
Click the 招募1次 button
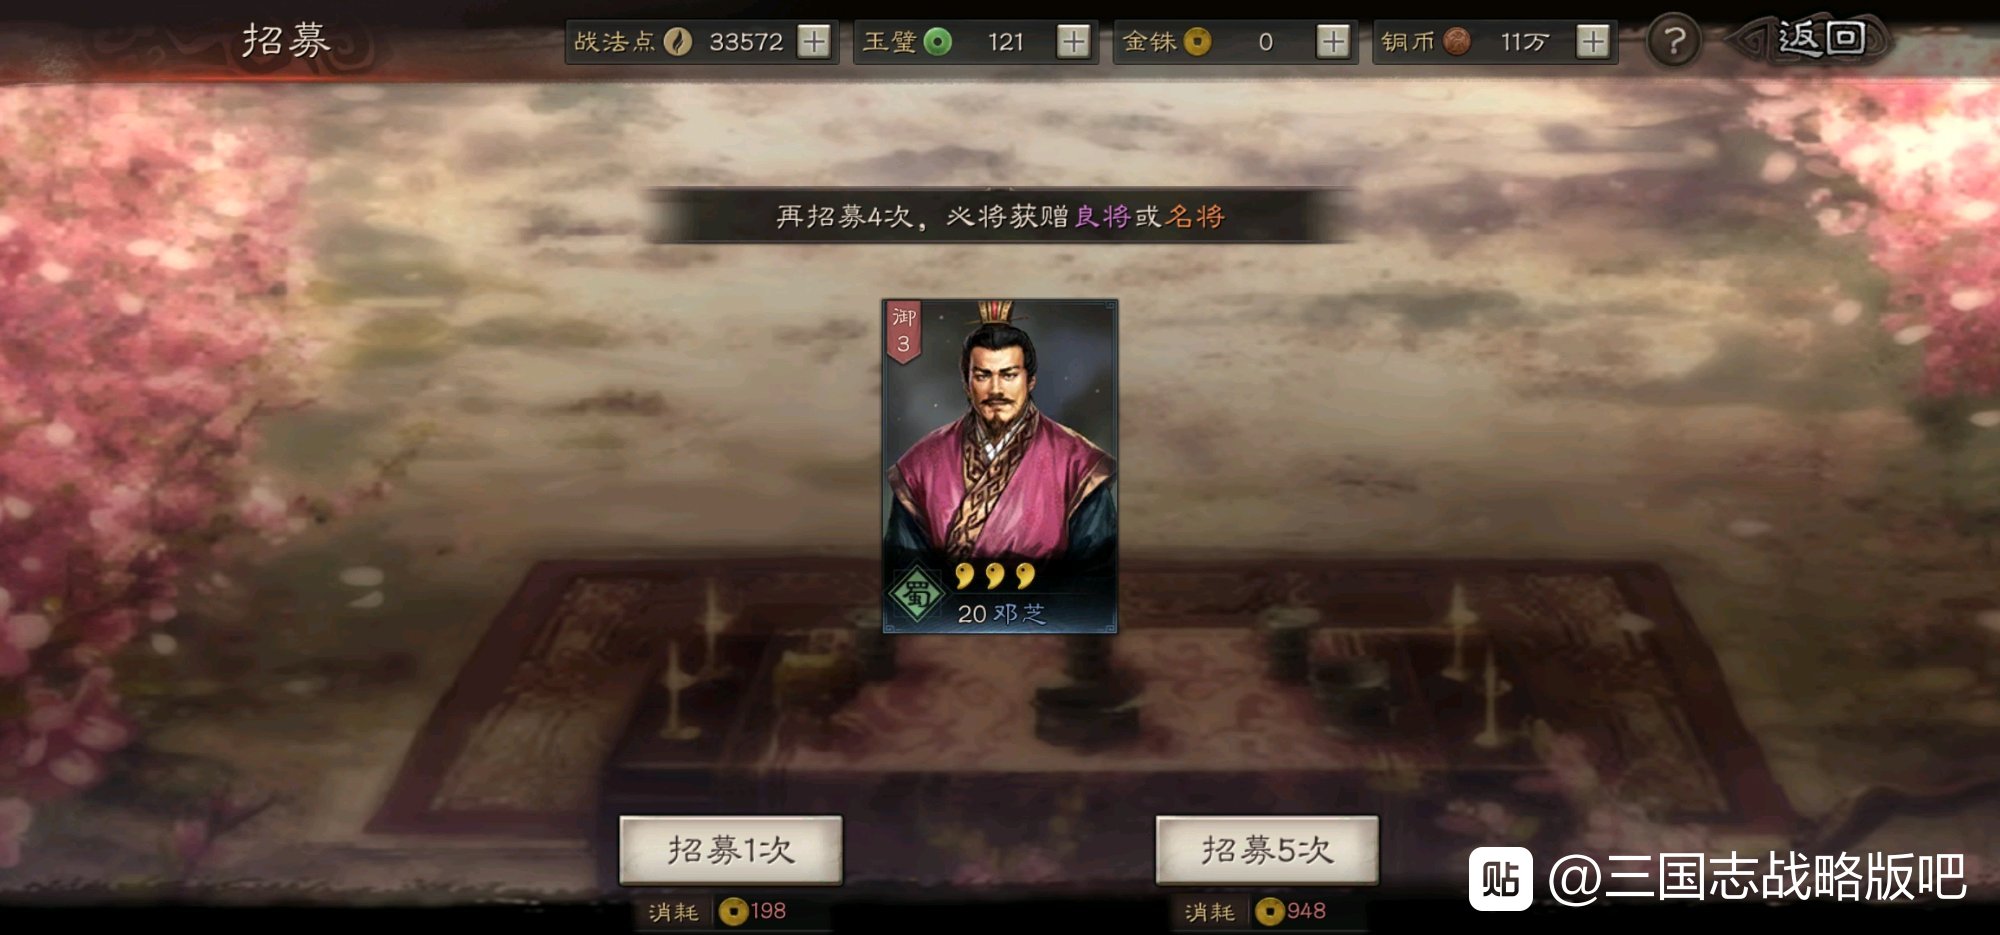click(x=731, y=850)
